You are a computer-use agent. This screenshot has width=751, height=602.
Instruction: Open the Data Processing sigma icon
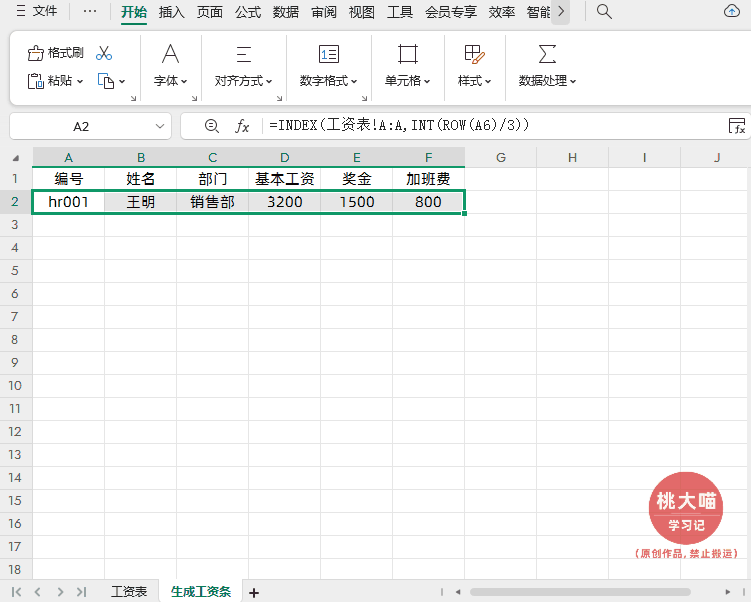tap(547, 54)
